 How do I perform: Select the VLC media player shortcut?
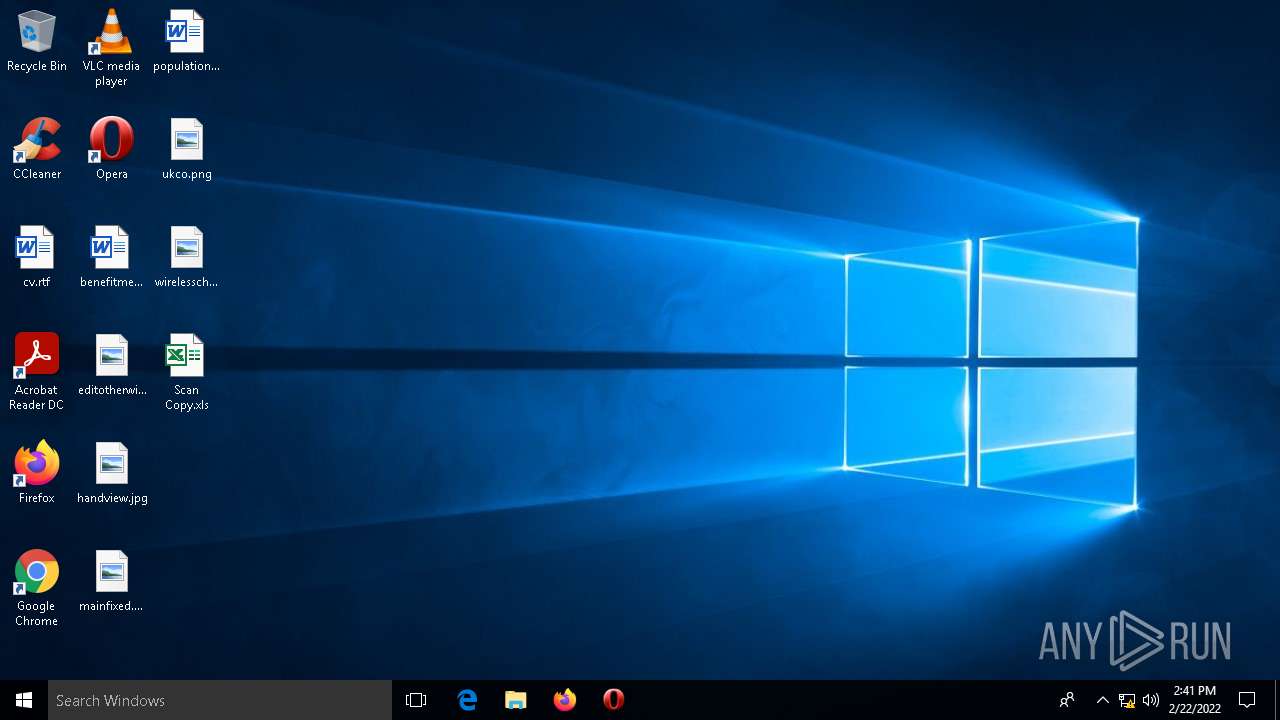111,48
